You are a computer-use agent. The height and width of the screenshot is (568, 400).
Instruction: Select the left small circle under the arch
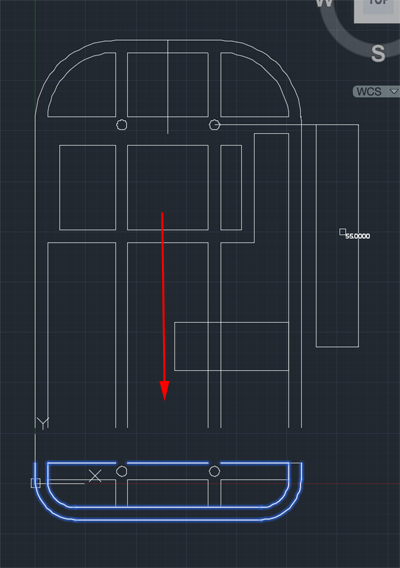[x=122, y=125]
